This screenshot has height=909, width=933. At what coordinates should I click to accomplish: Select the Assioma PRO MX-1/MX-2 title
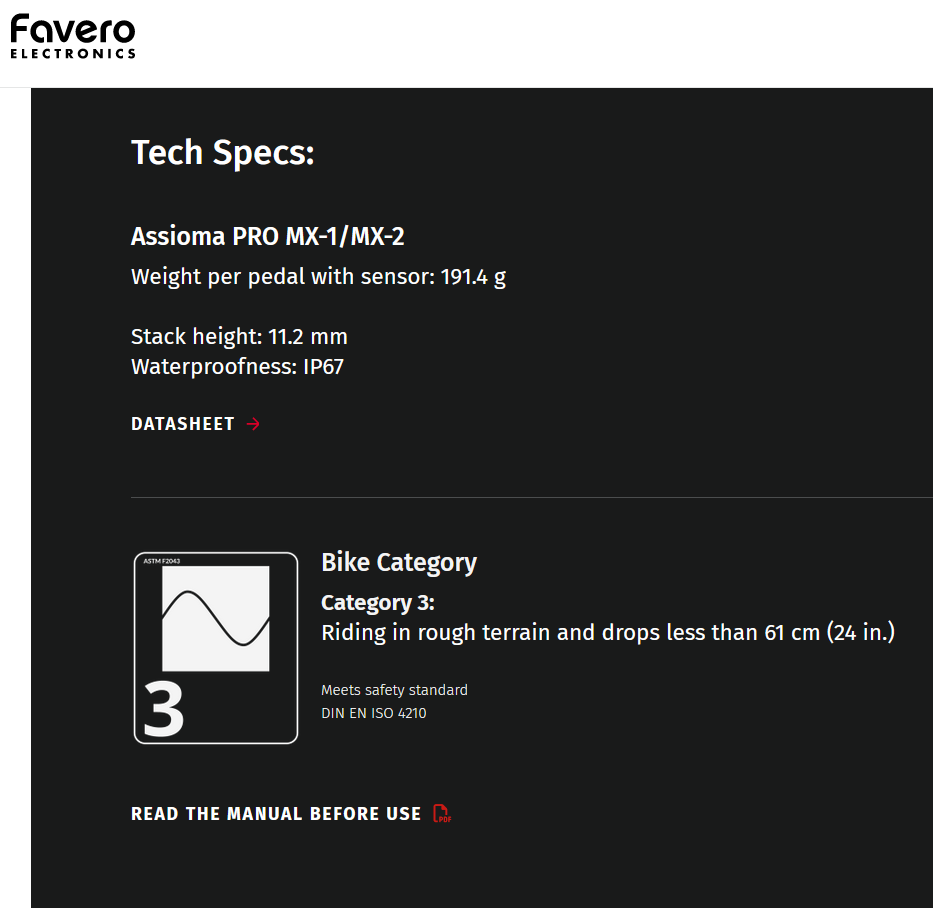coord(268,237)
